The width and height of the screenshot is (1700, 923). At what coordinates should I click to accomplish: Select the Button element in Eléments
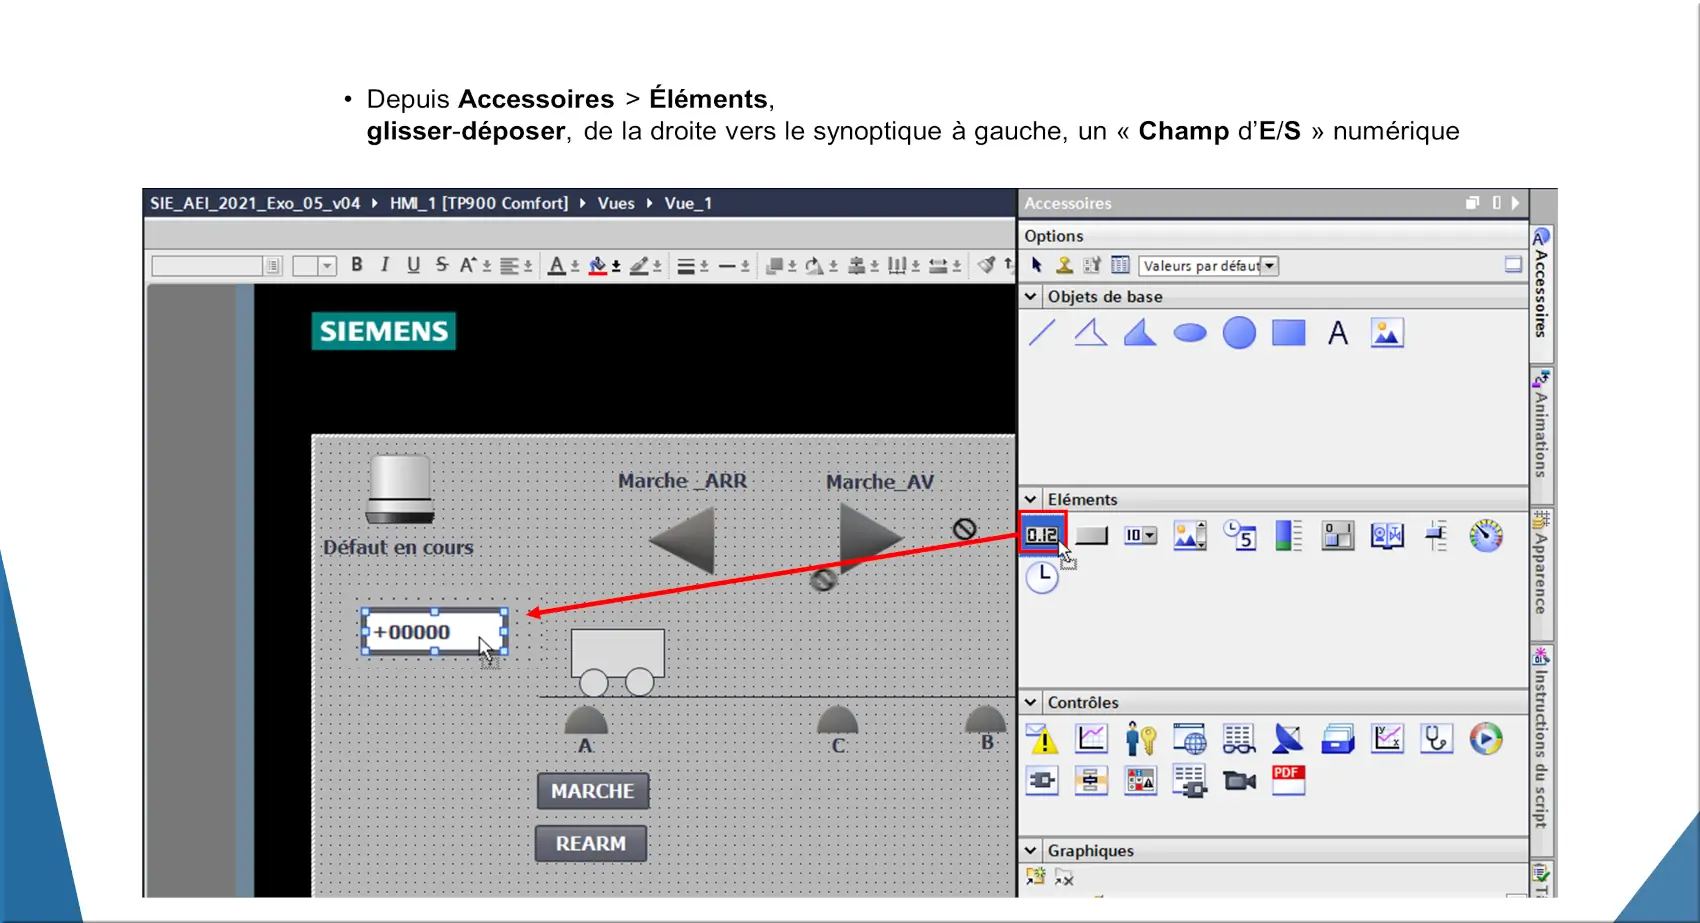[1091, 536]
